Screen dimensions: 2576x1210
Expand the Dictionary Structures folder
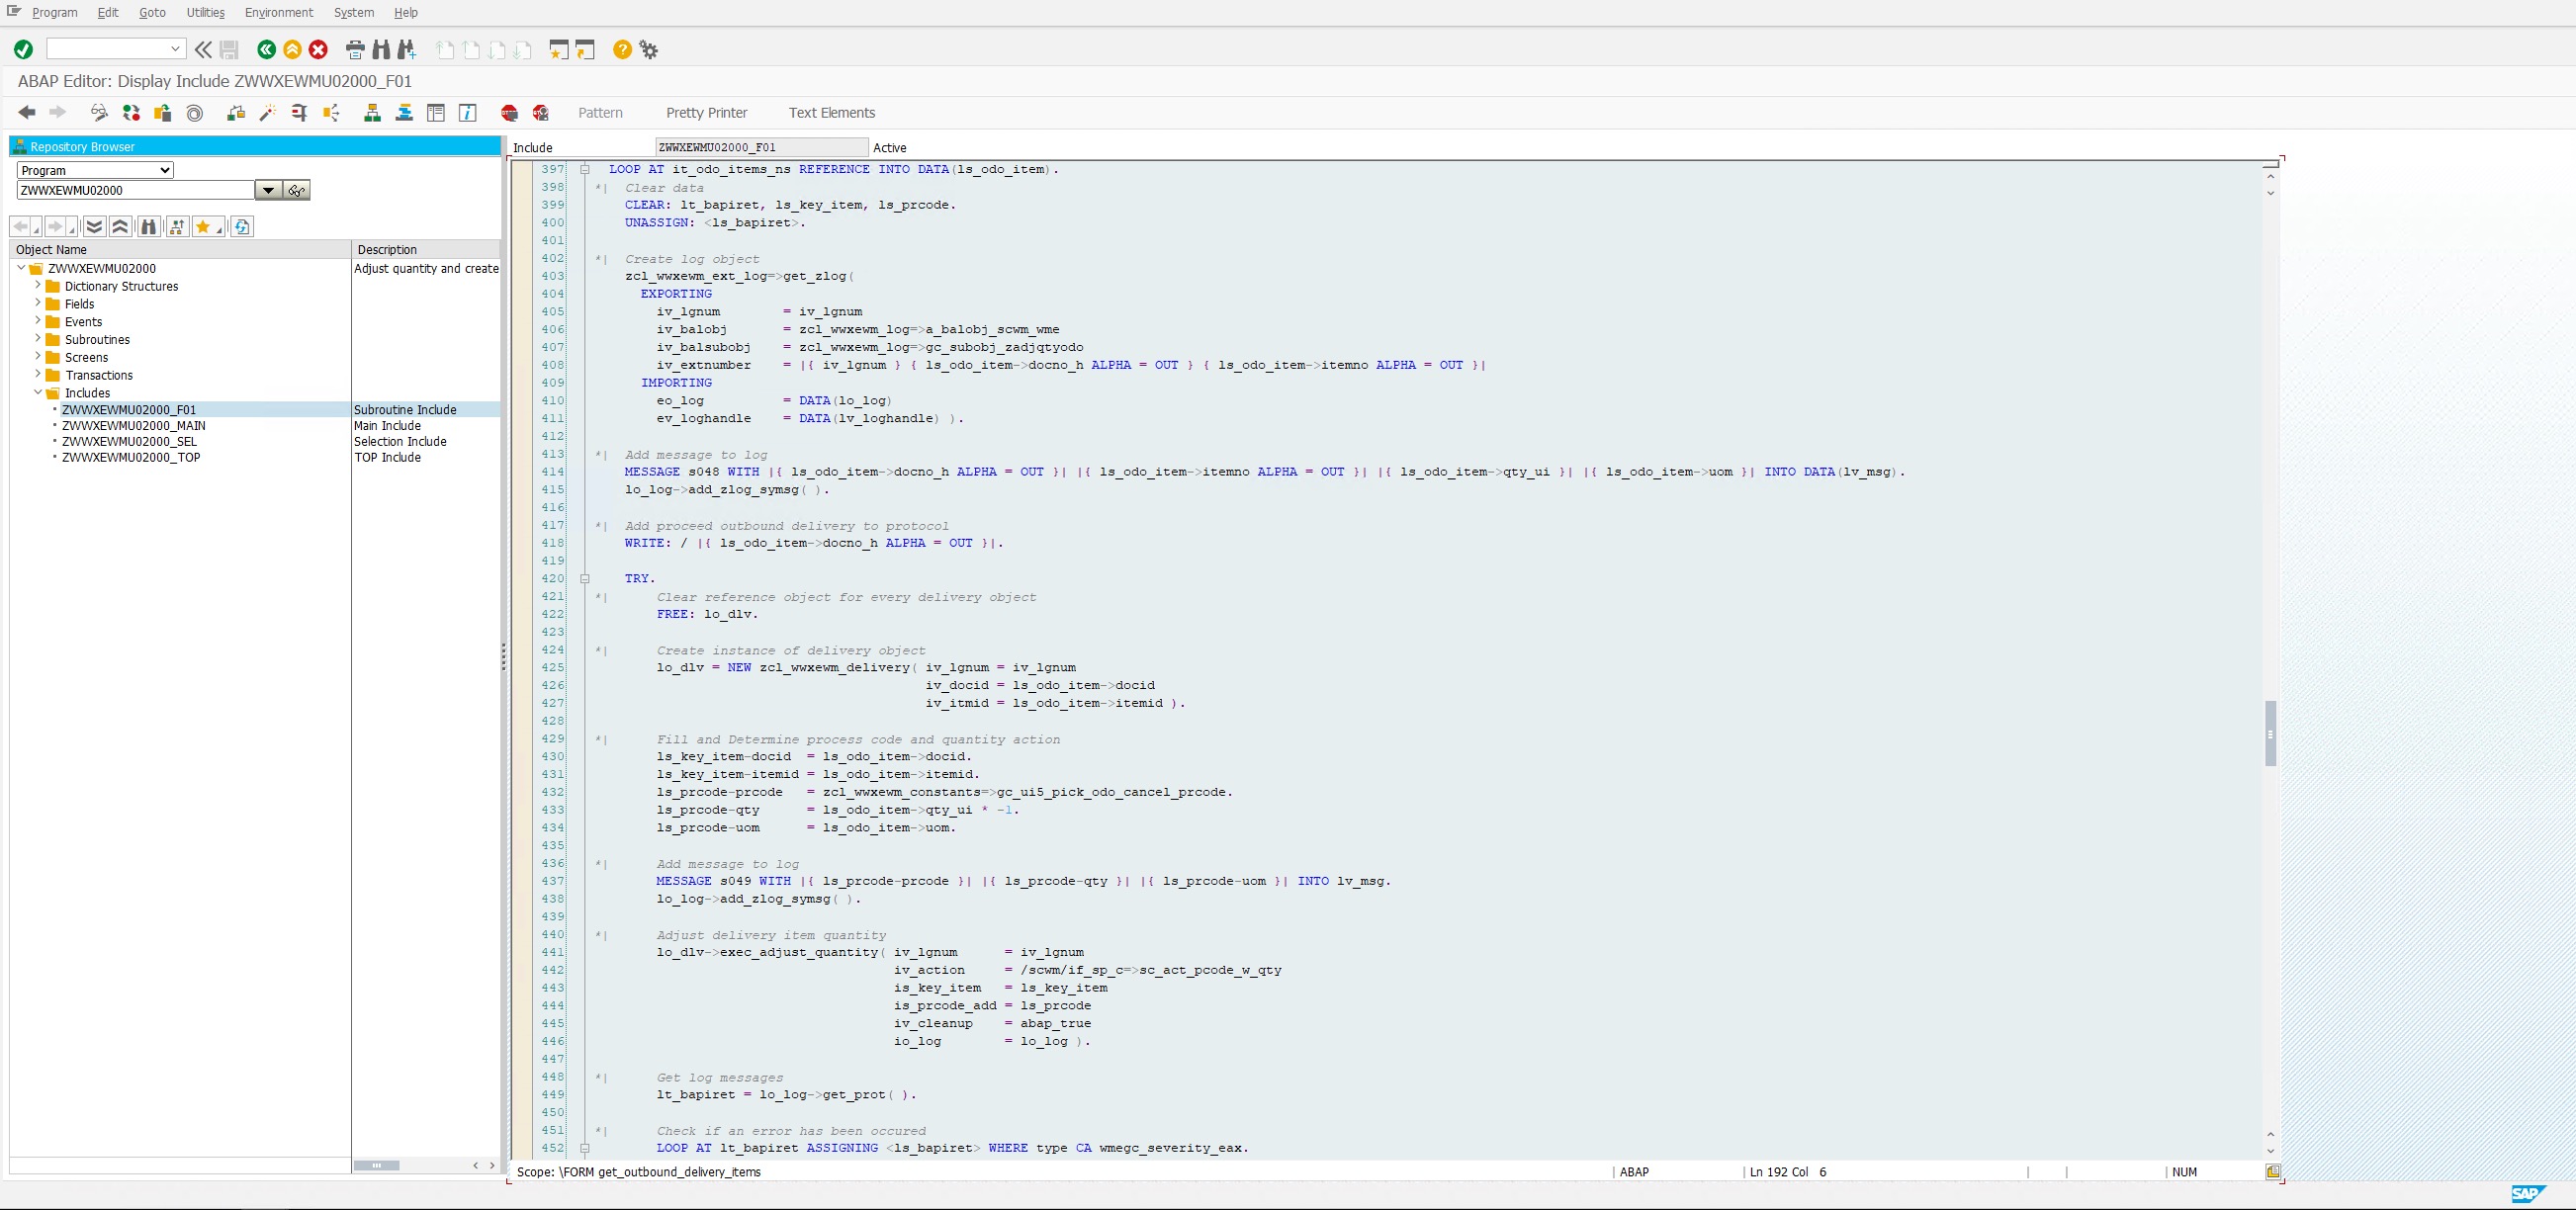pos(37,286)
